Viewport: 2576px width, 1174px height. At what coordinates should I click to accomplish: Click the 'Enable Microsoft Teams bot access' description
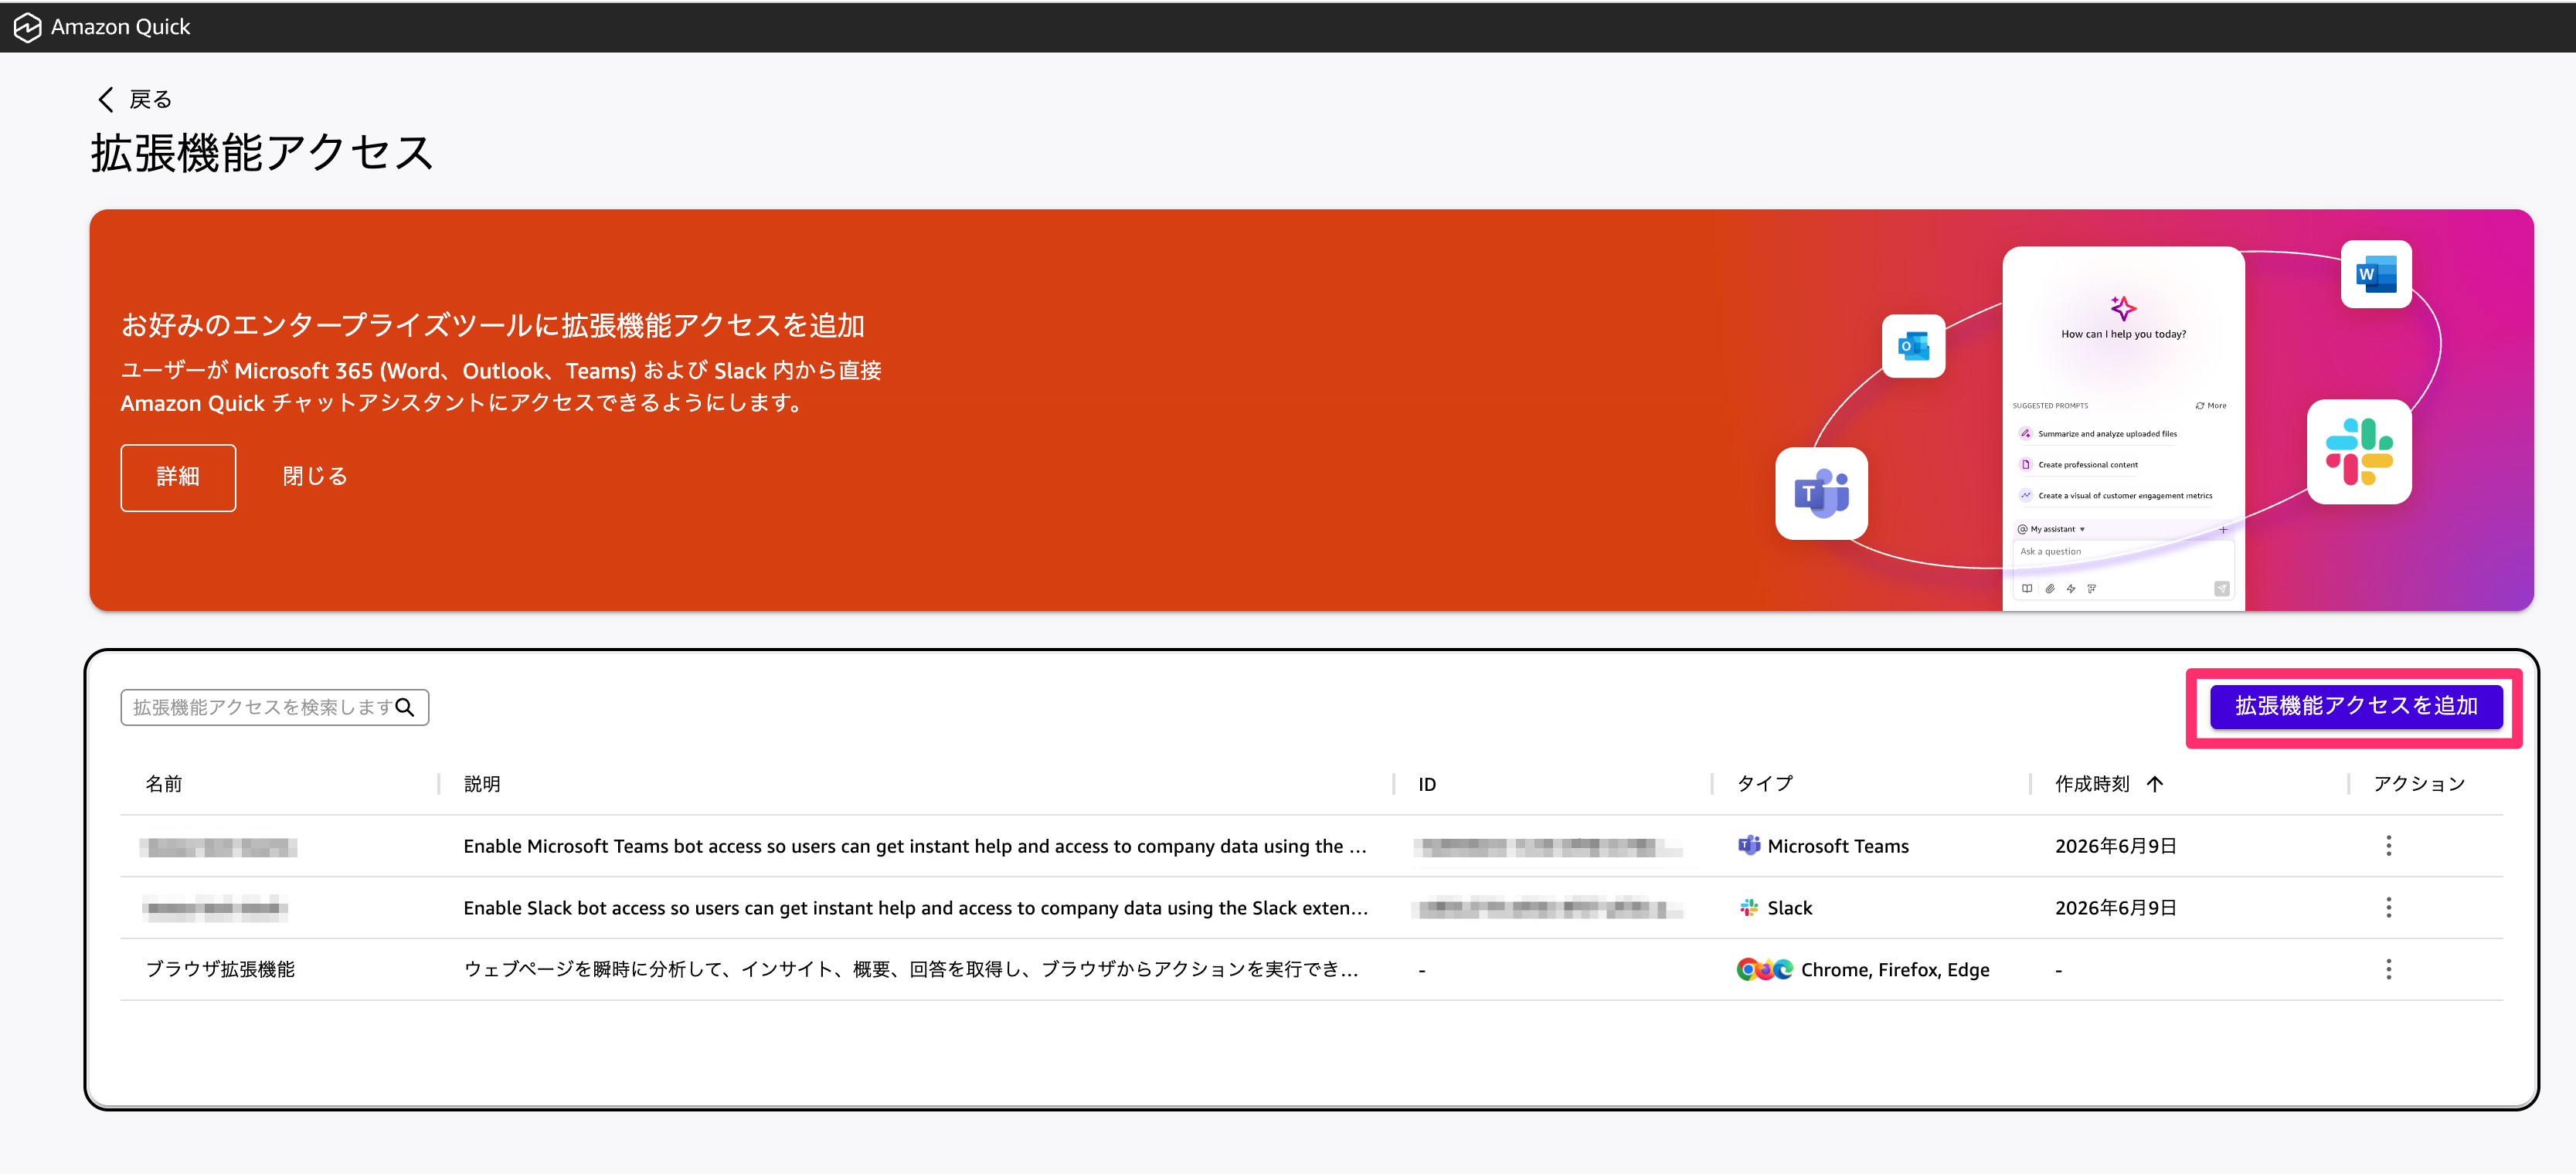[915, 846]
